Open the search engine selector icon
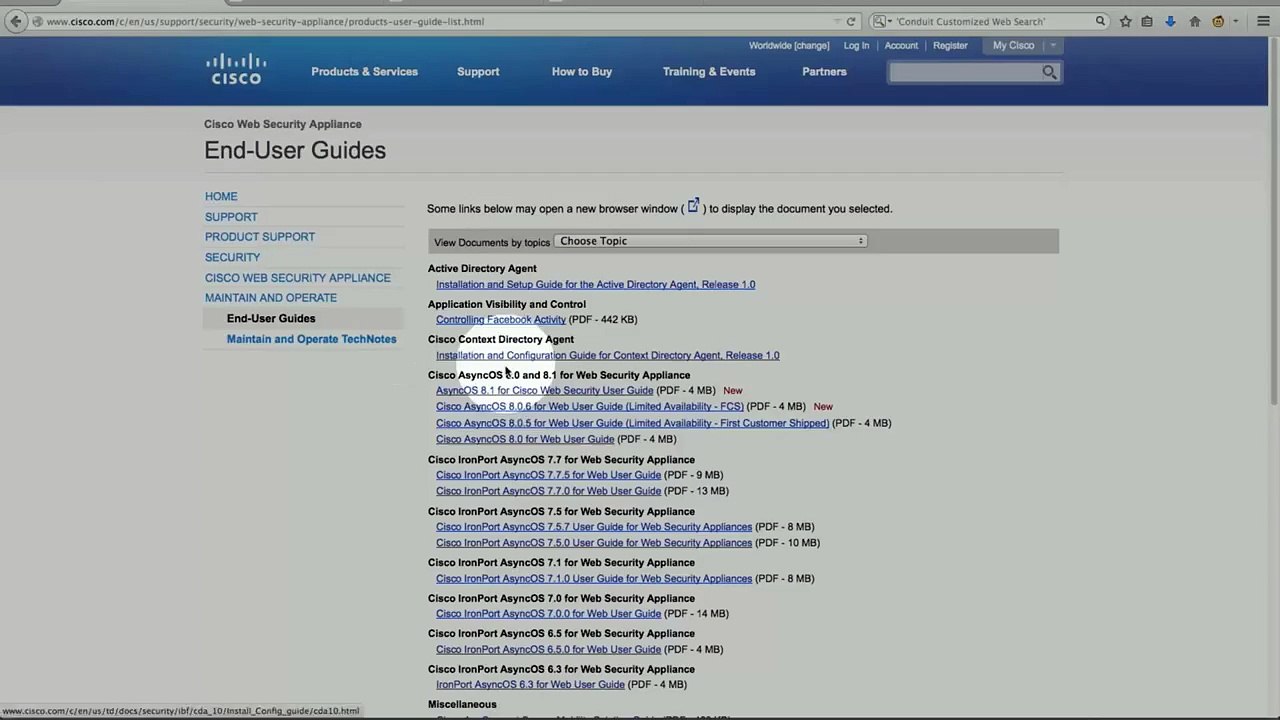1280x720 pixels. click(x=880, y=21)
